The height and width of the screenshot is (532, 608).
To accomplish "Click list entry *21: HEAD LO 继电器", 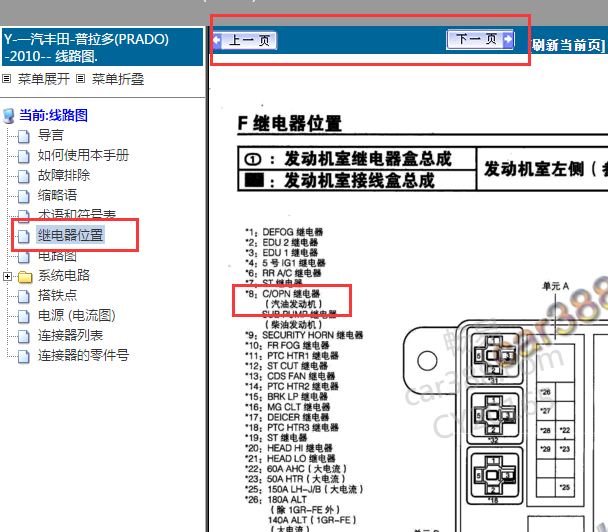I will pos(290,458).
